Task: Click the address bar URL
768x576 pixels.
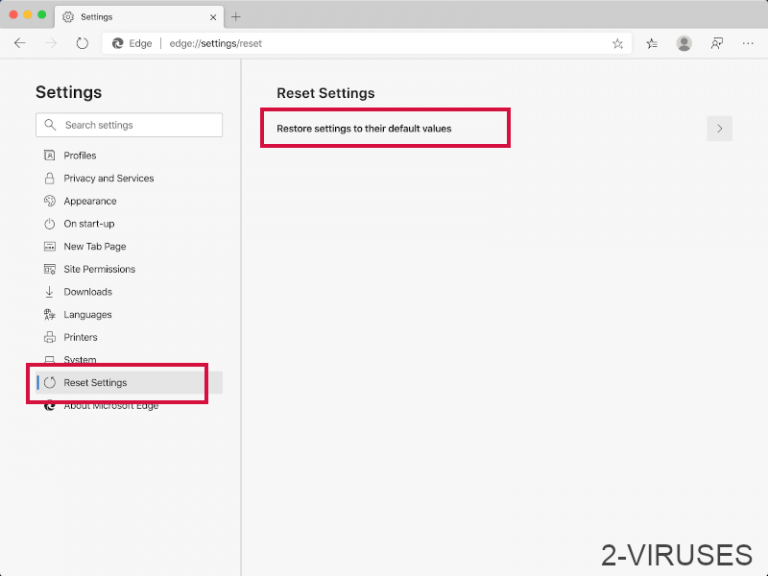Action: pyautogui.click(x=215, y=44)
